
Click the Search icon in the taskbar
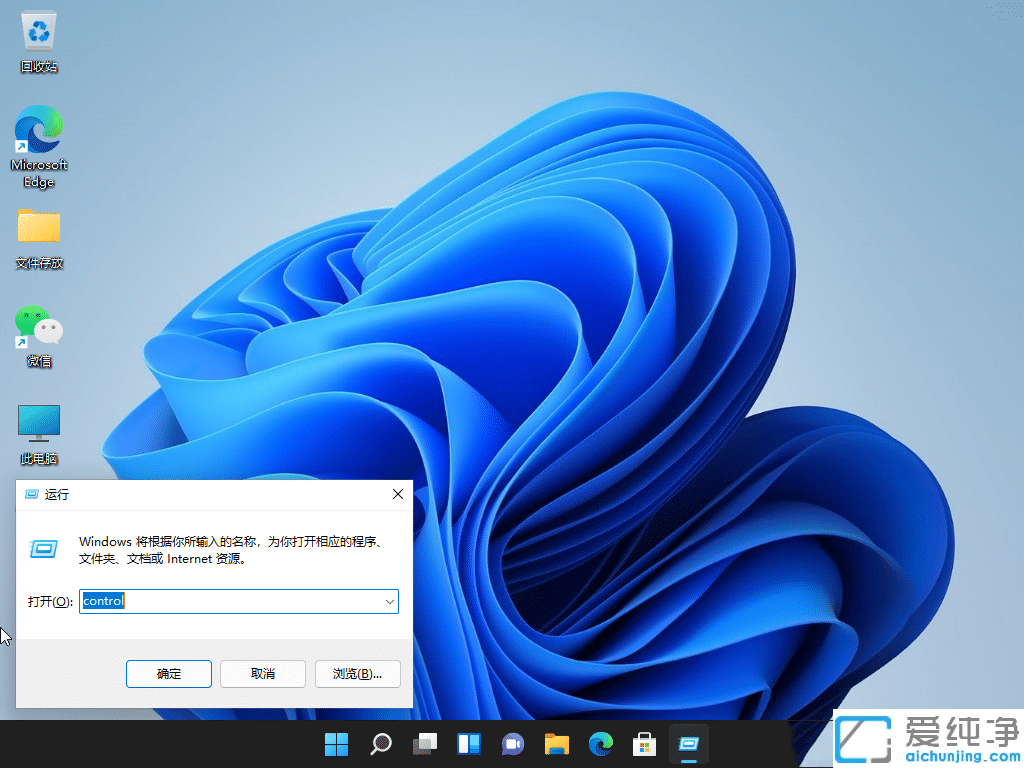coord(380,744)
